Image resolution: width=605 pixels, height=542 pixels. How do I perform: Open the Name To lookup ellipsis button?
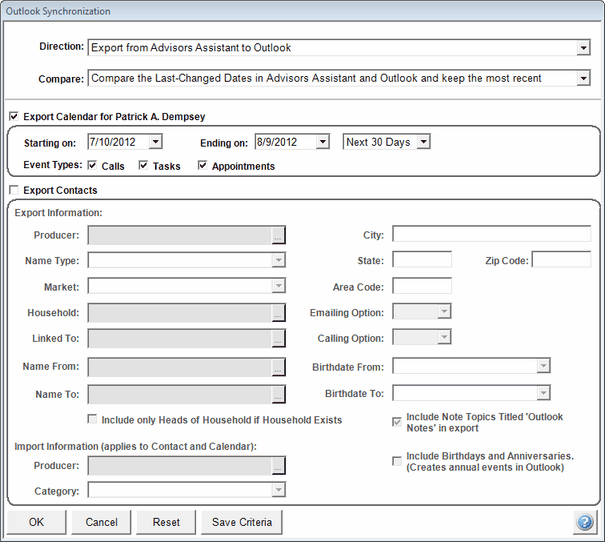pos(278,394)
